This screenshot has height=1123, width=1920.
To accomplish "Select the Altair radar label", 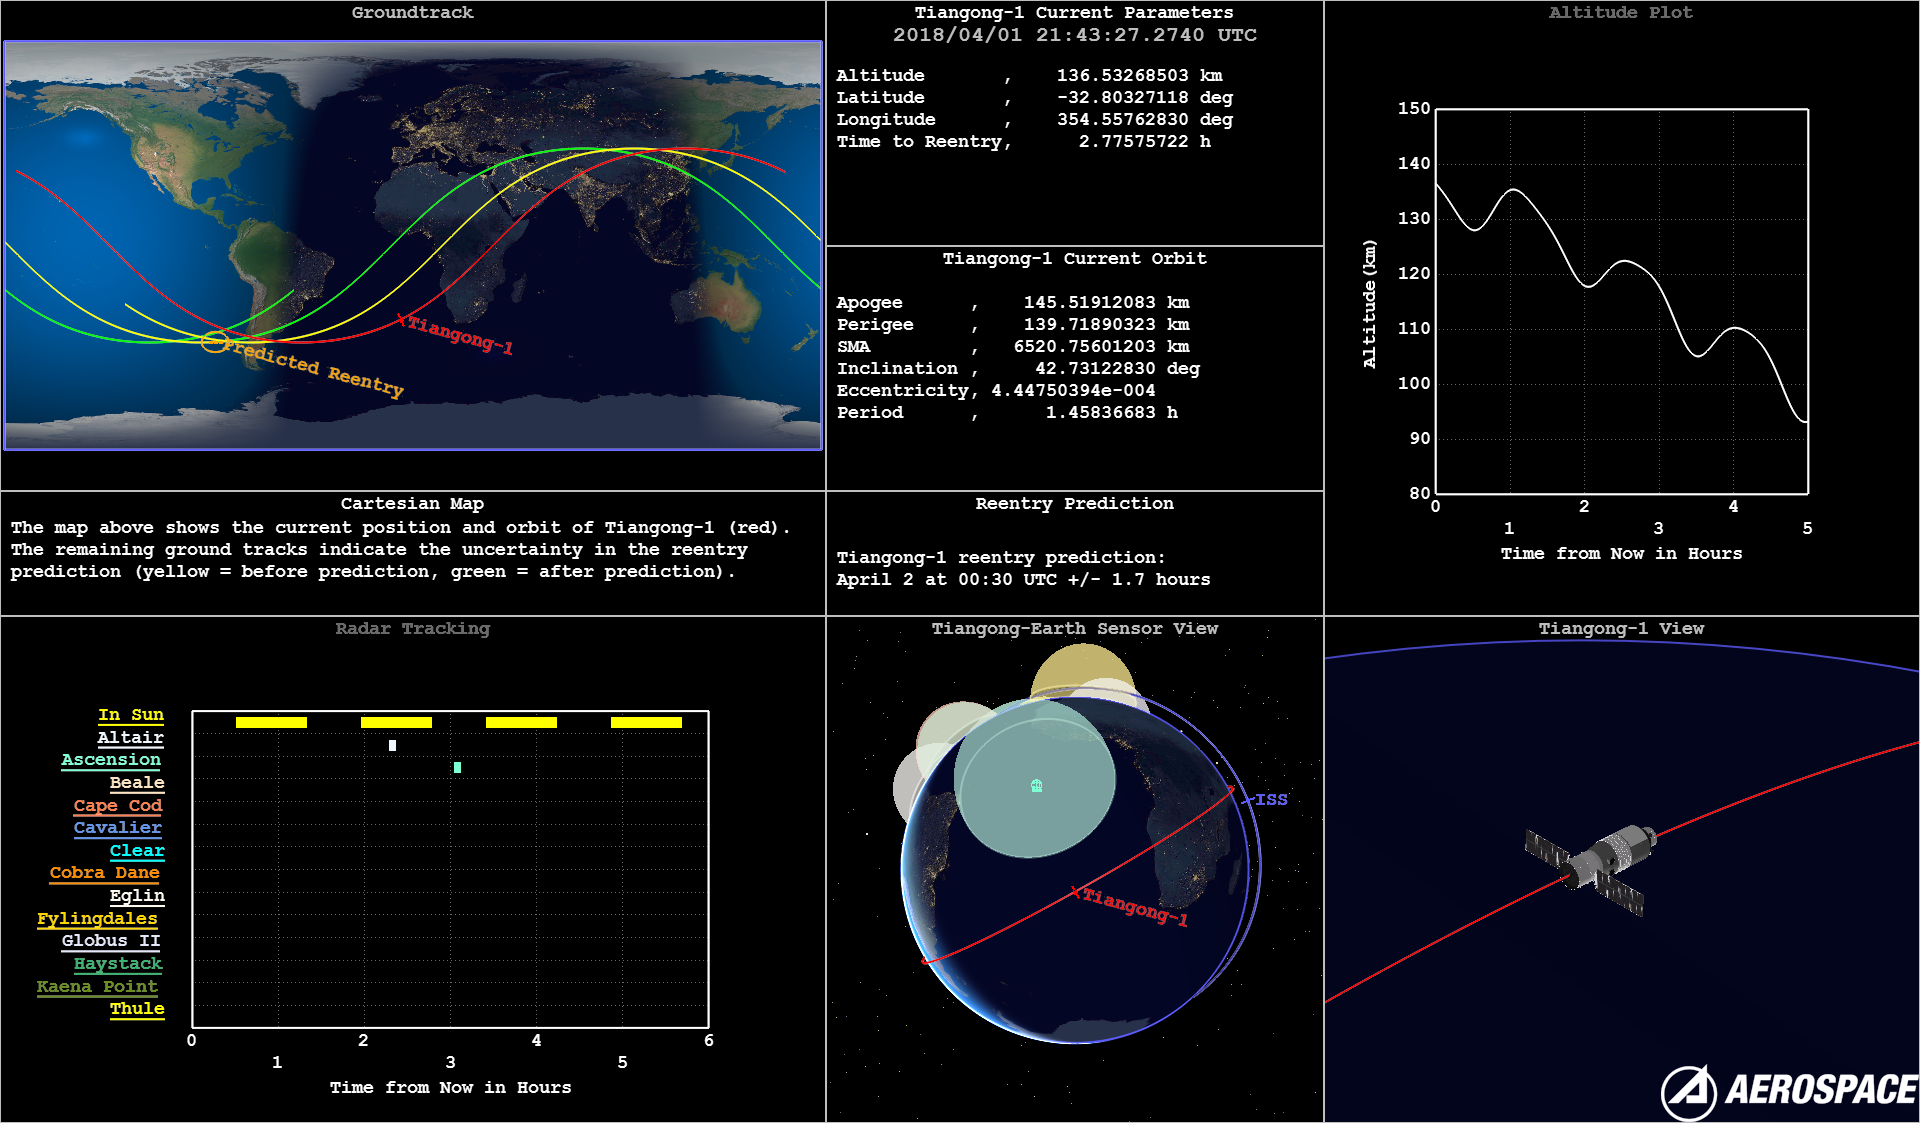I will tap(130, 737).
